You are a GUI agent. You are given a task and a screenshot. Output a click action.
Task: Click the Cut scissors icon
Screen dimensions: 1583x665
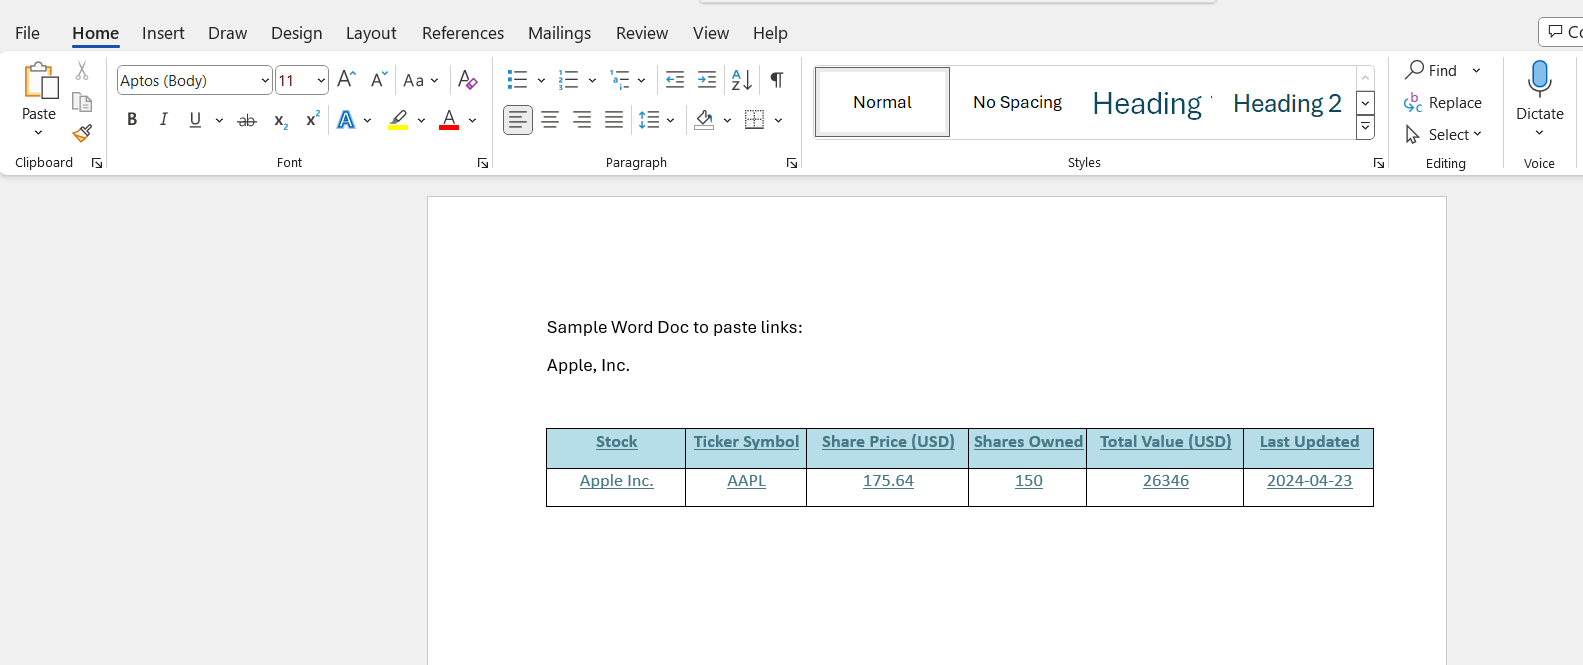click(x=82, y=70)
